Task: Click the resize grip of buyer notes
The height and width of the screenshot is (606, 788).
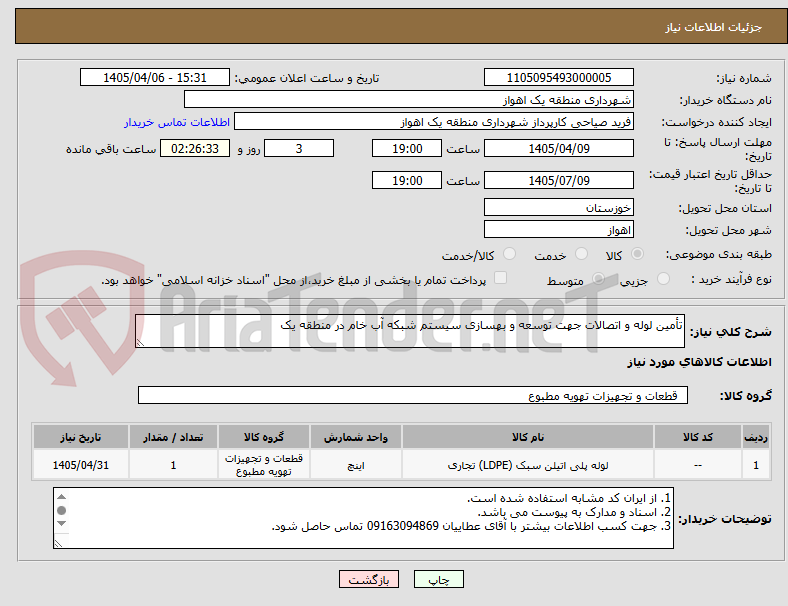Action: click(58, 543)
